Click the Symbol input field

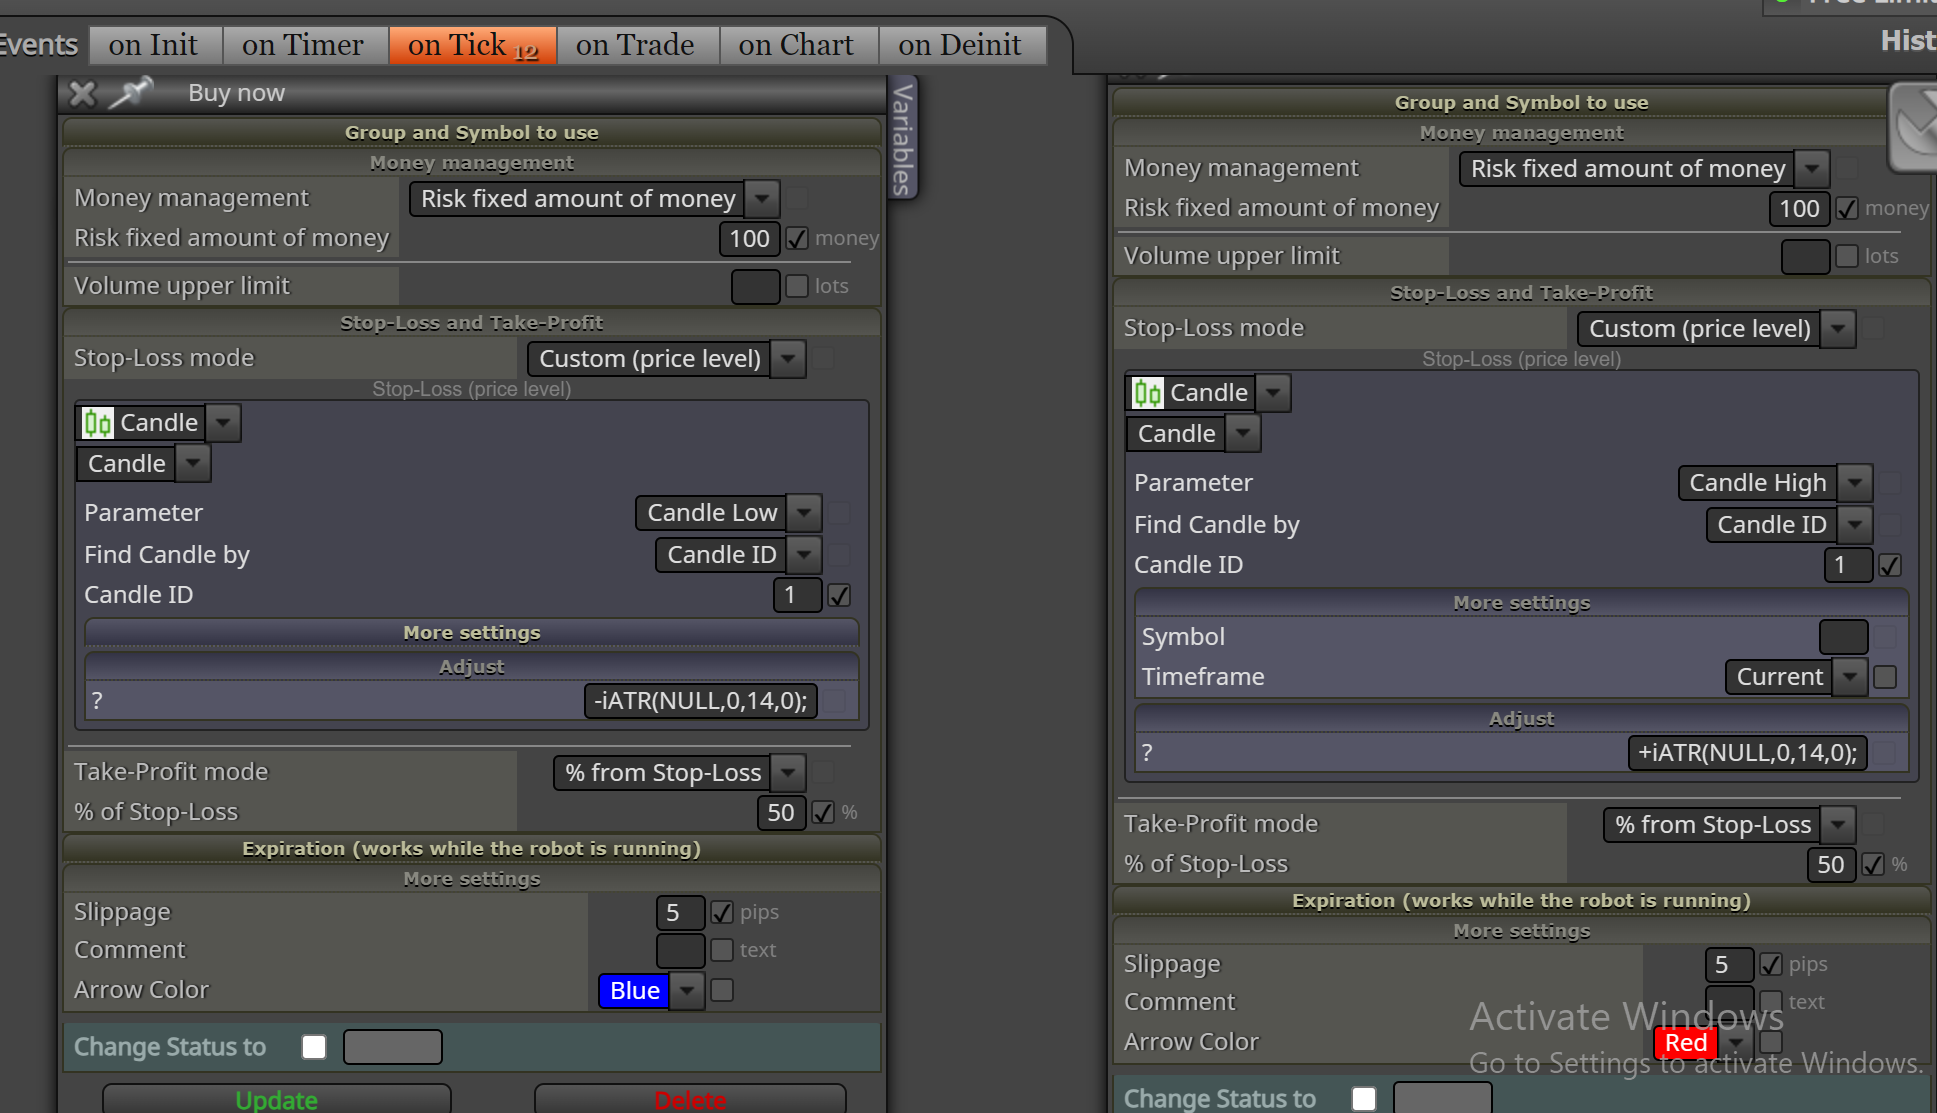pos(1843,637)
